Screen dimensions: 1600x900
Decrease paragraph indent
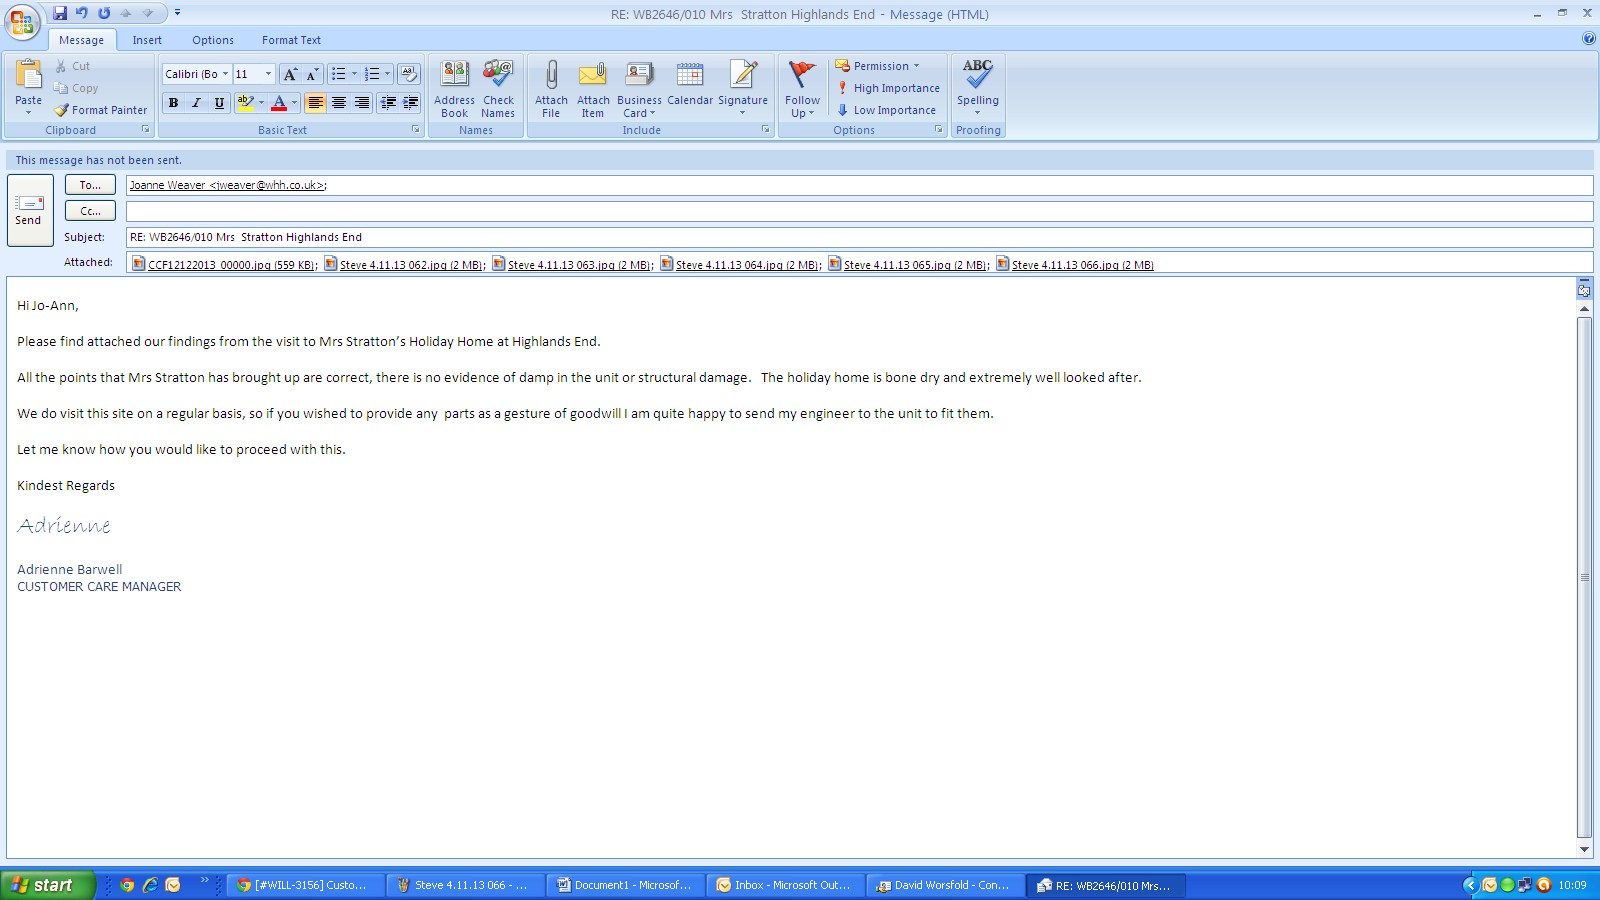[x=388, y=102]
